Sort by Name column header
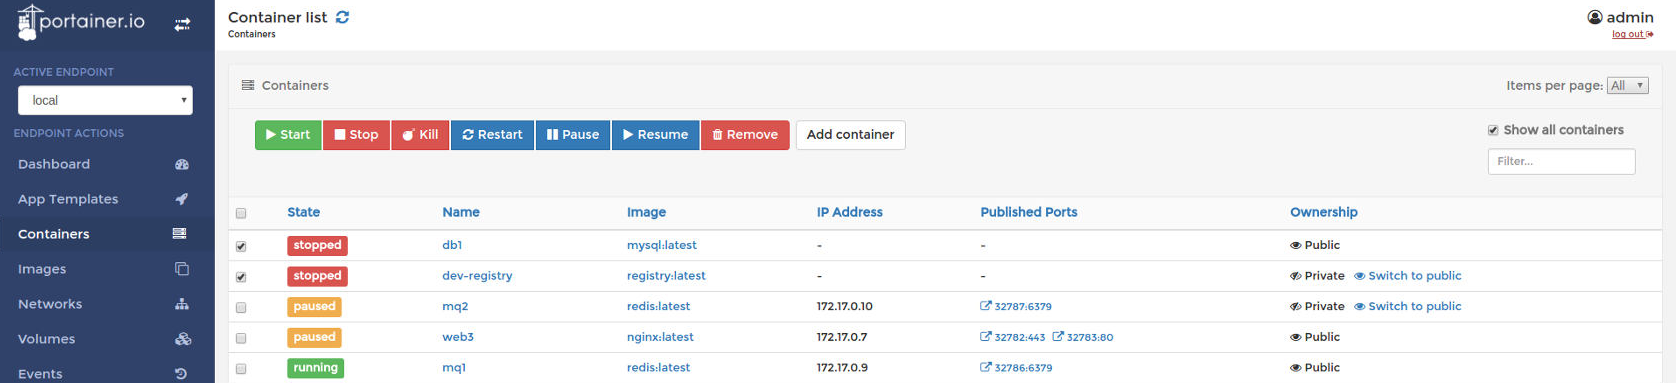This screenshot has width=1676, height=383. [x=461, y=212]
